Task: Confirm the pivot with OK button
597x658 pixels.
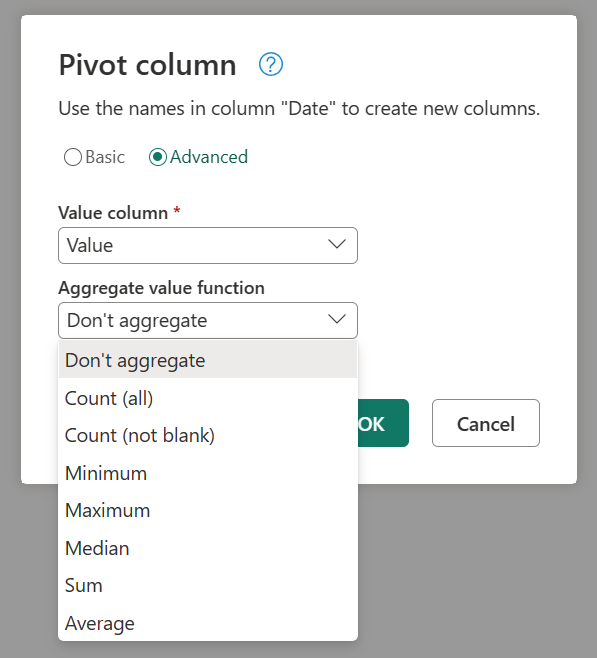Action: [x=383, y=423]
